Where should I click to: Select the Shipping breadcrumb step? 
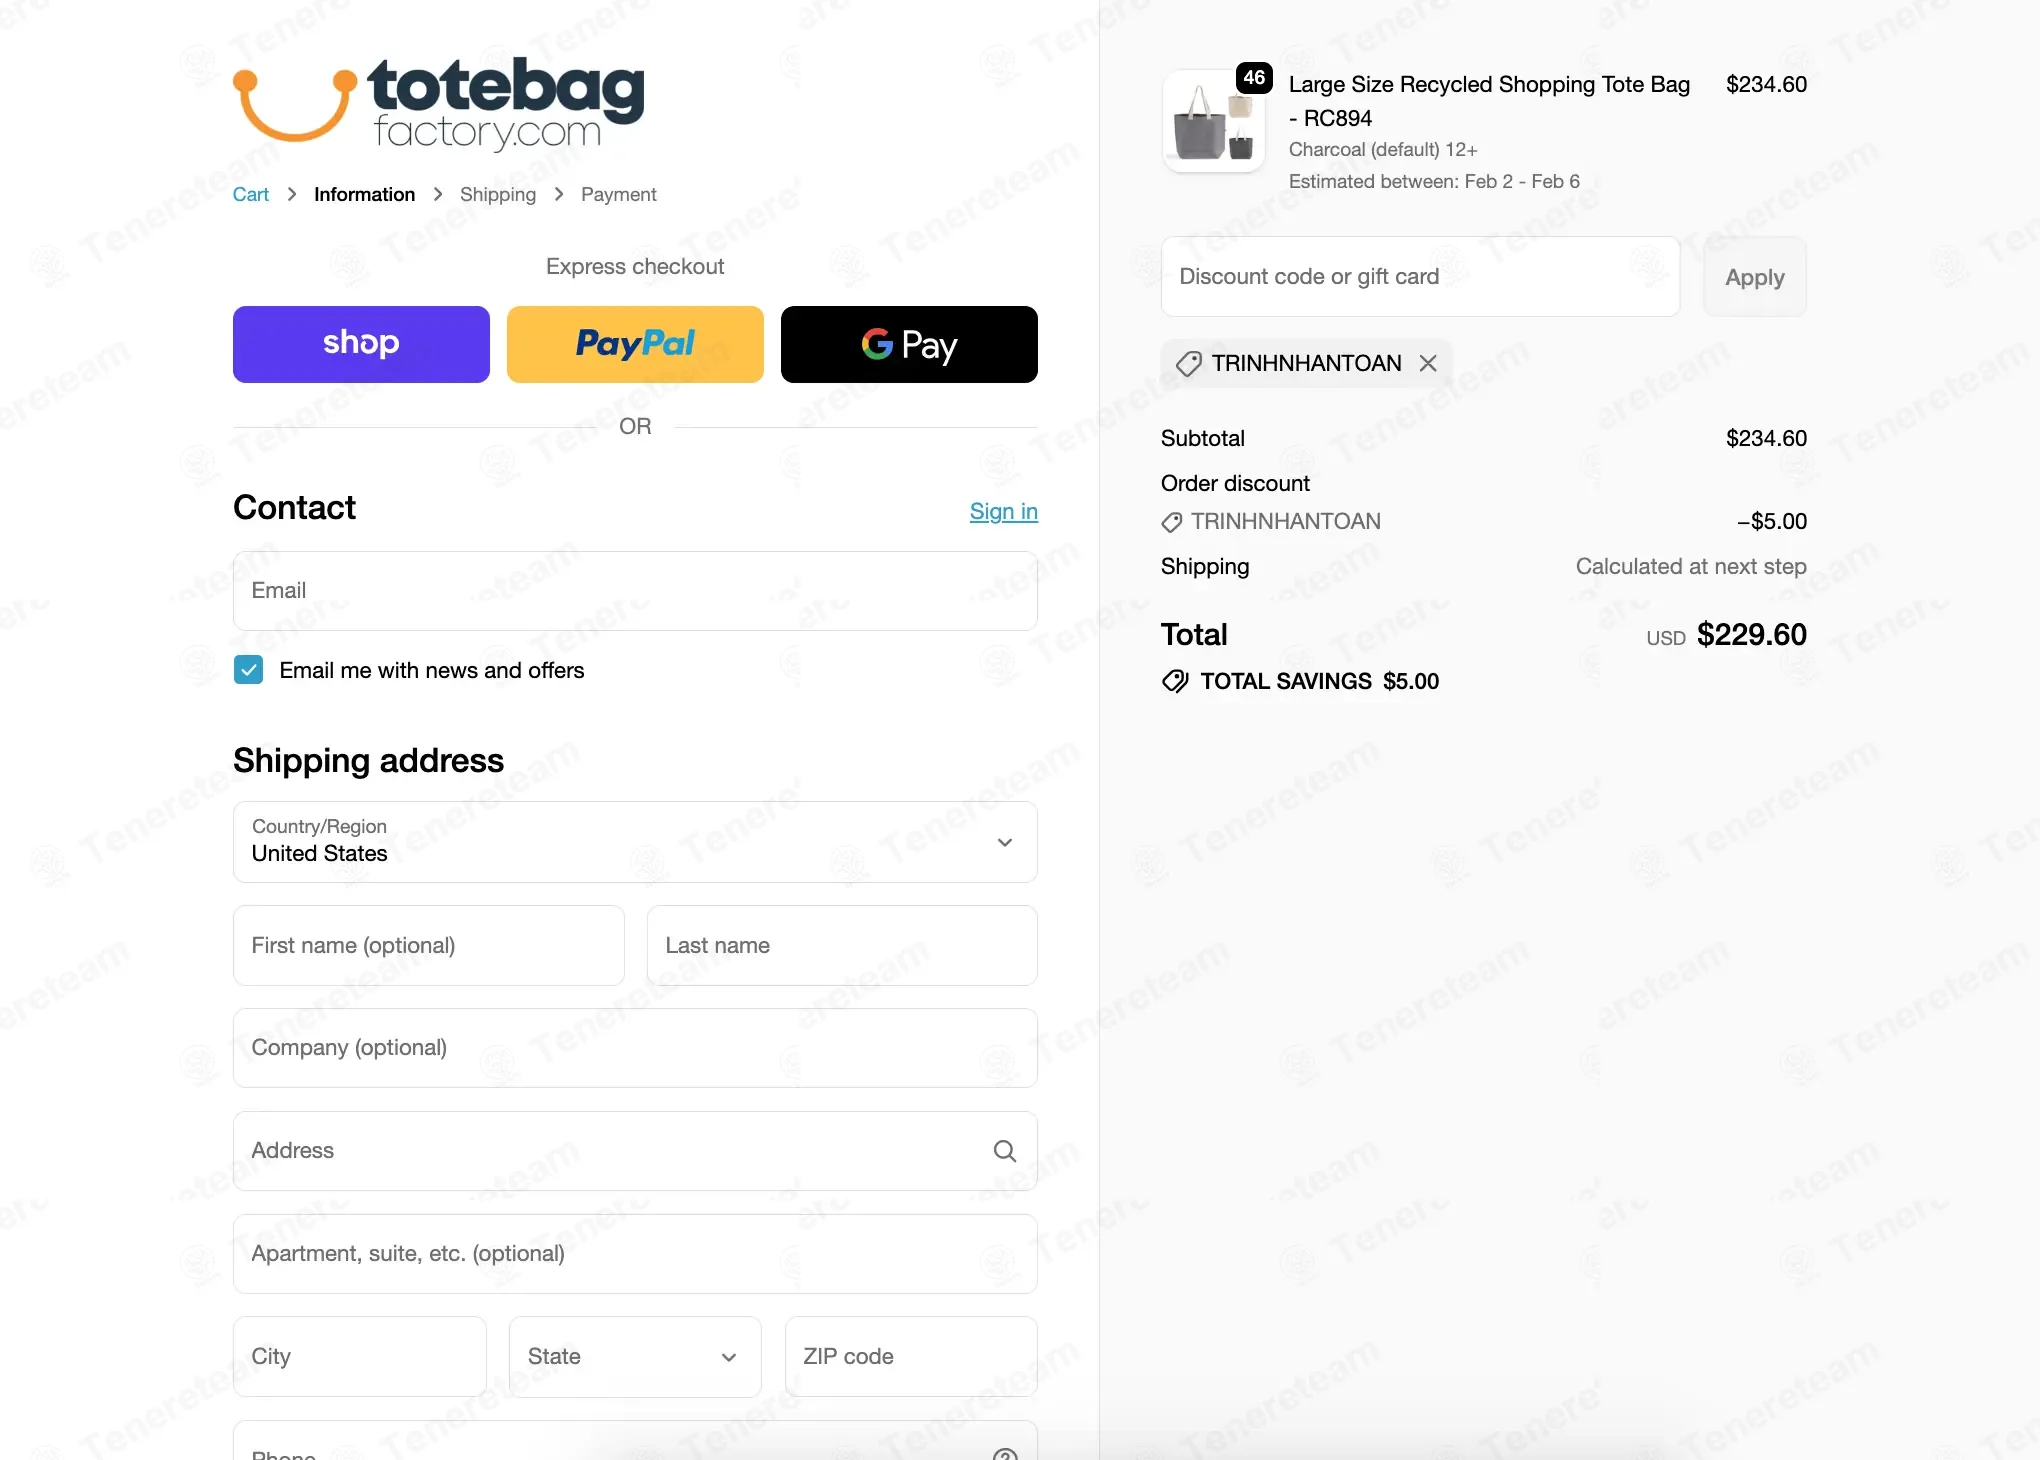click(x=498, y=194)
